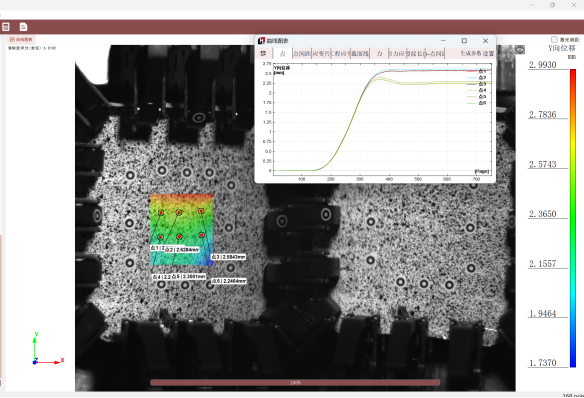Click the legend value 1.9464
Image resolution: width=584 pixels, height=398 pixels.
coord(543,314)
